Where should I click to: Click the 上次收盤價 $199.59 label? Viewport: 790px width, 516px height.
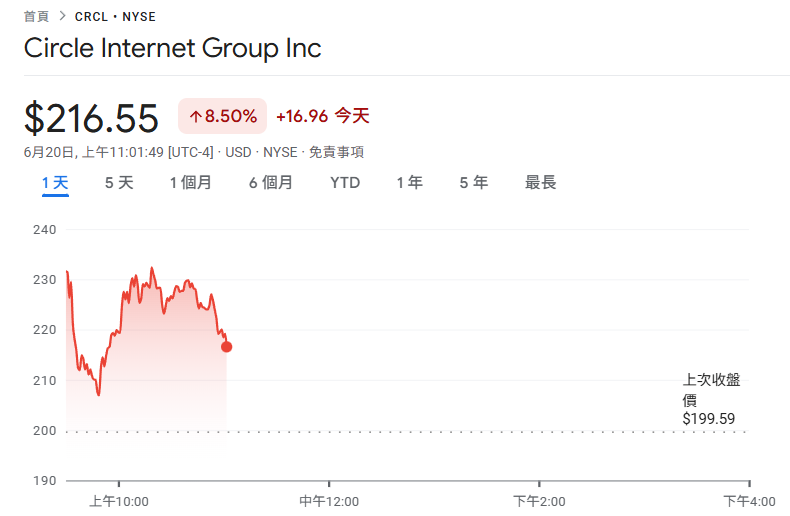[x=711, y=399]
